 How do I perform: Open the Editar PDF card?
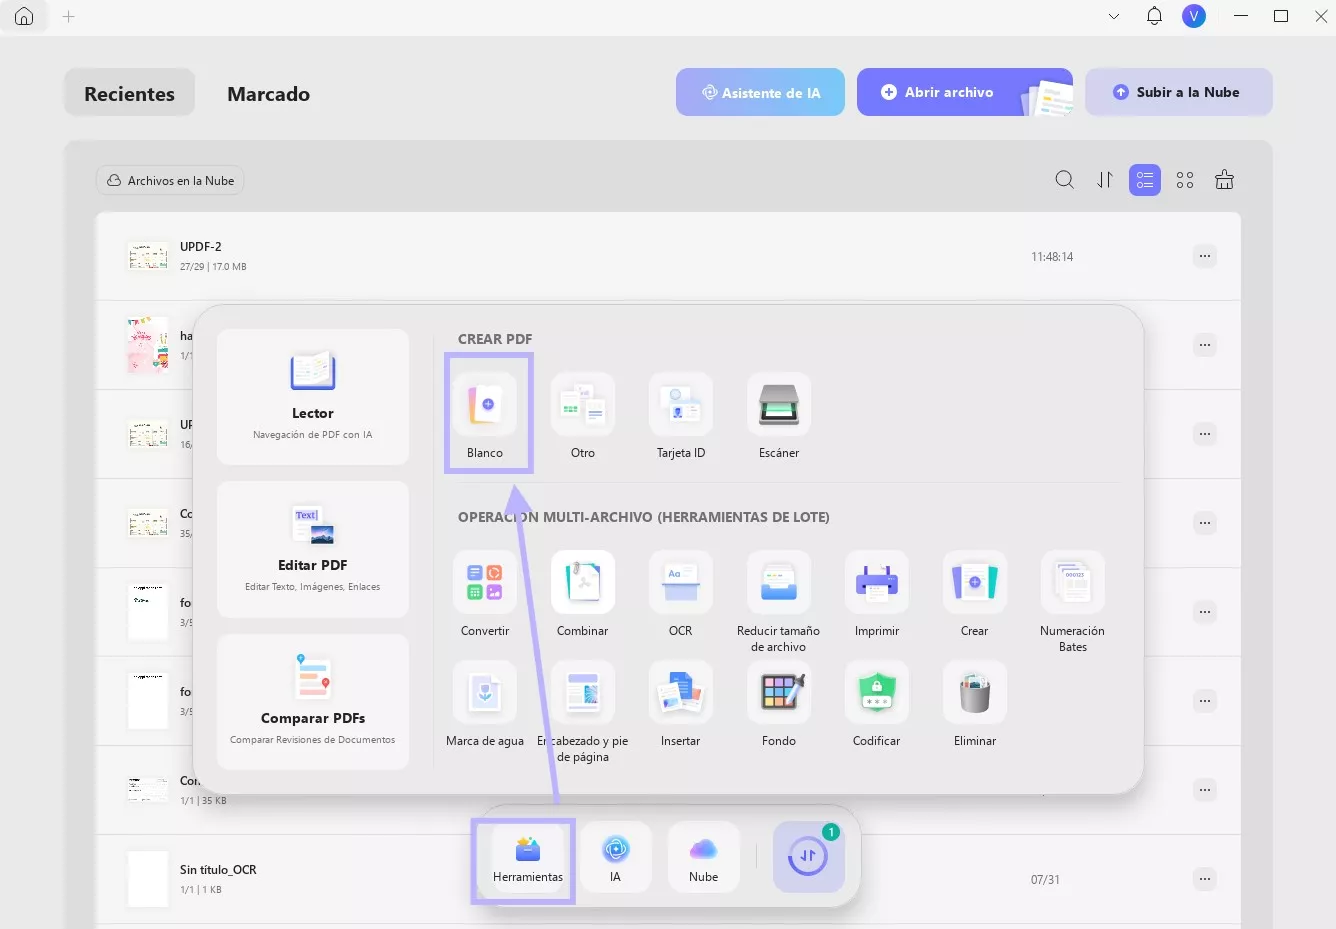(313, 549)
